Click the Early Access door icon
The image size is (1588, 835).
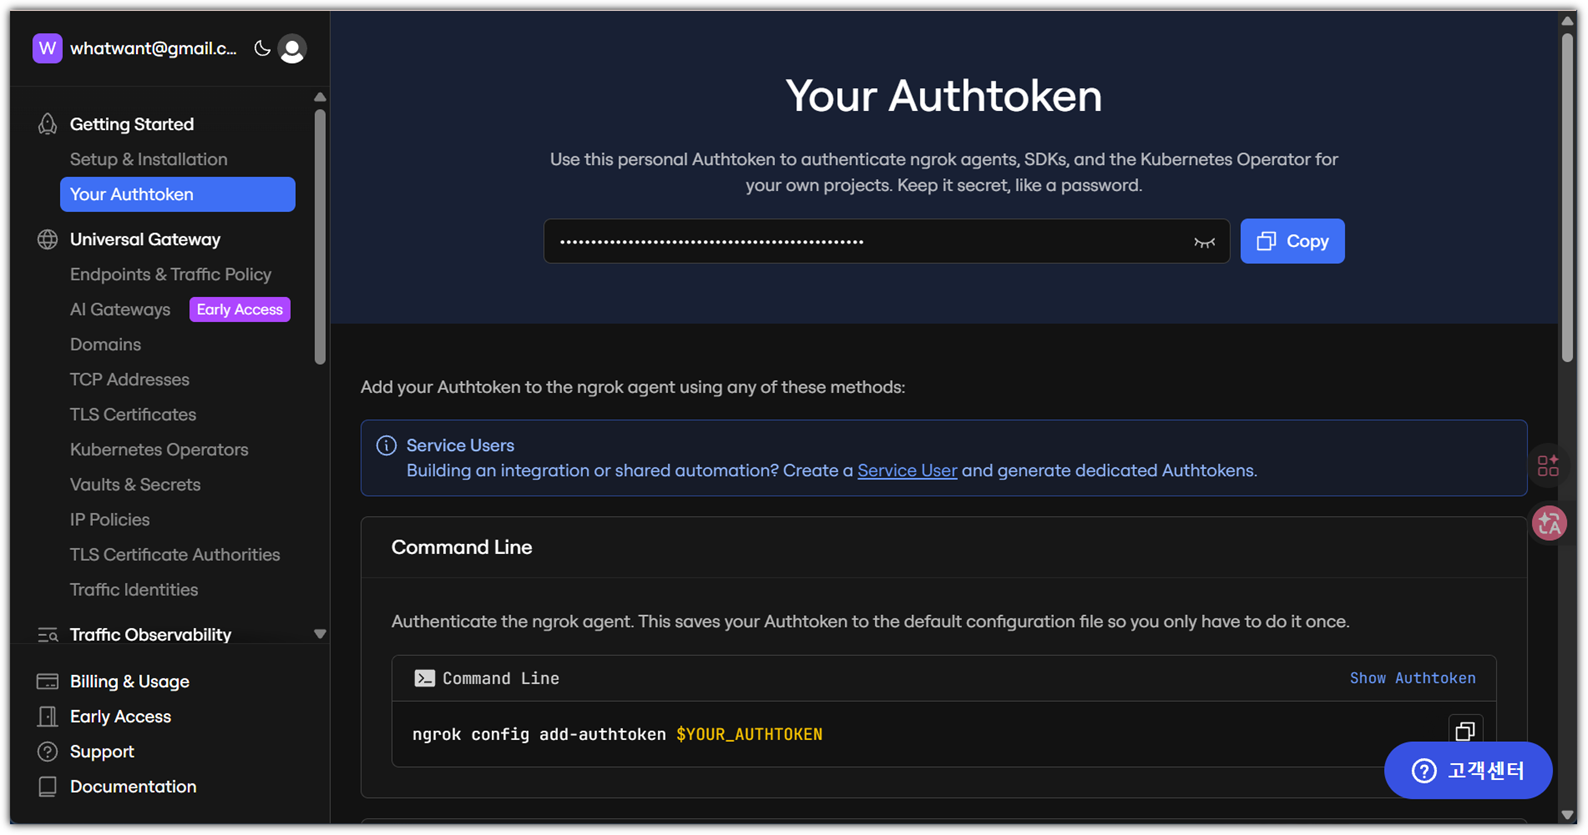(47, 716)
